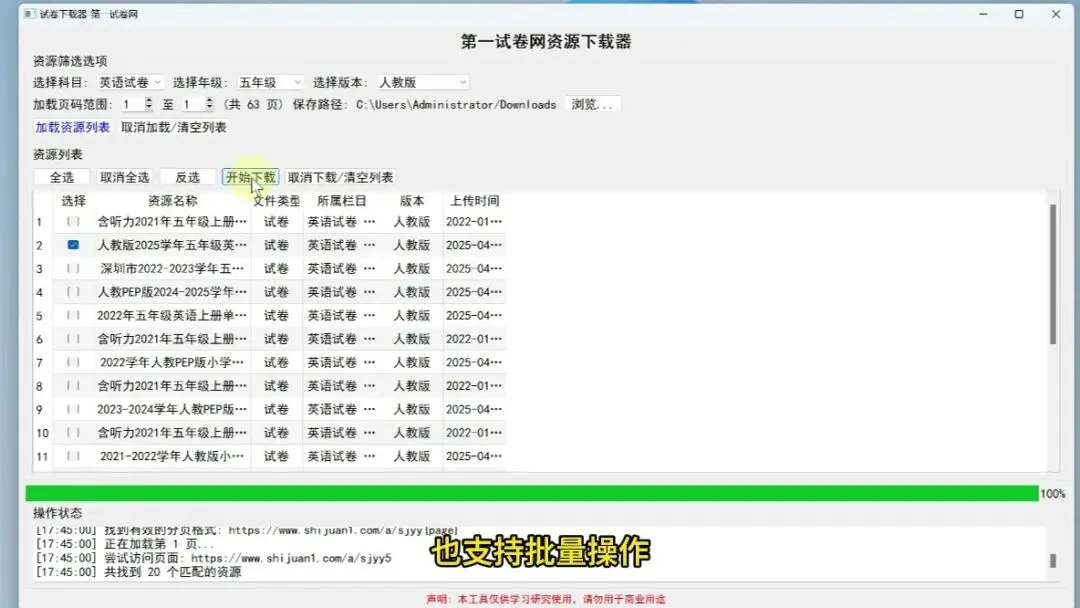
Task: Tick checkbox for row 1 resource
Action: tap(73, 222)
